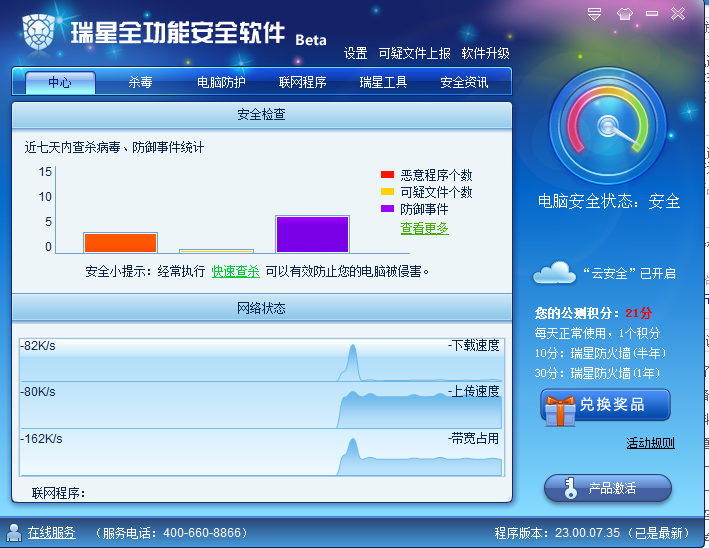
Task: Click the -82K/s download value
Action: point(38,346)
